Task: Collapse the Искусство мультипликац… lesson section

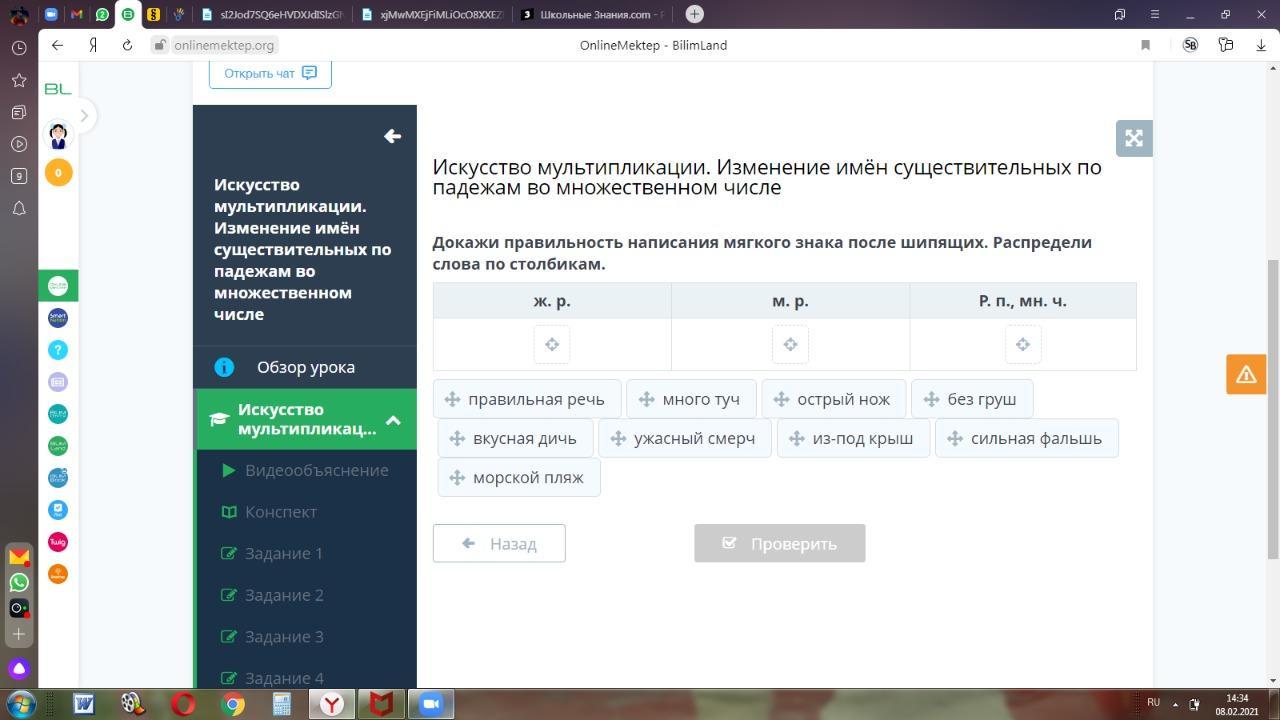Action: pos(393,420)
